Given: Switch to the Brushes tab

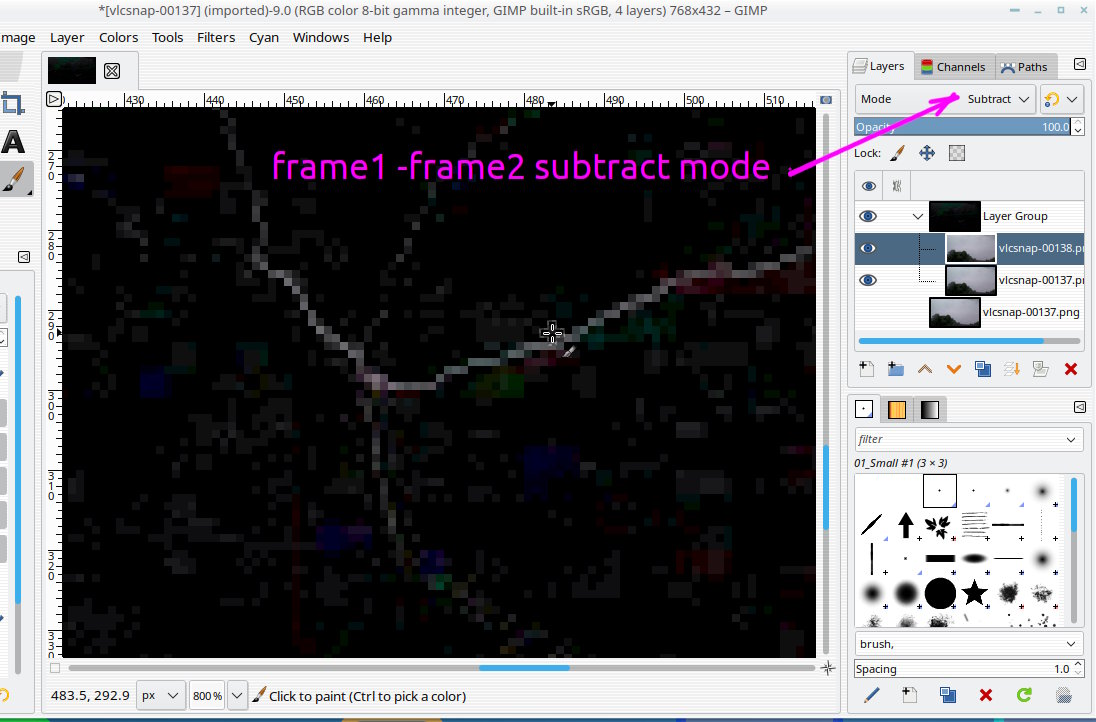Looking at the screenshot, I should pyautogui.click(x=864, y=409).
